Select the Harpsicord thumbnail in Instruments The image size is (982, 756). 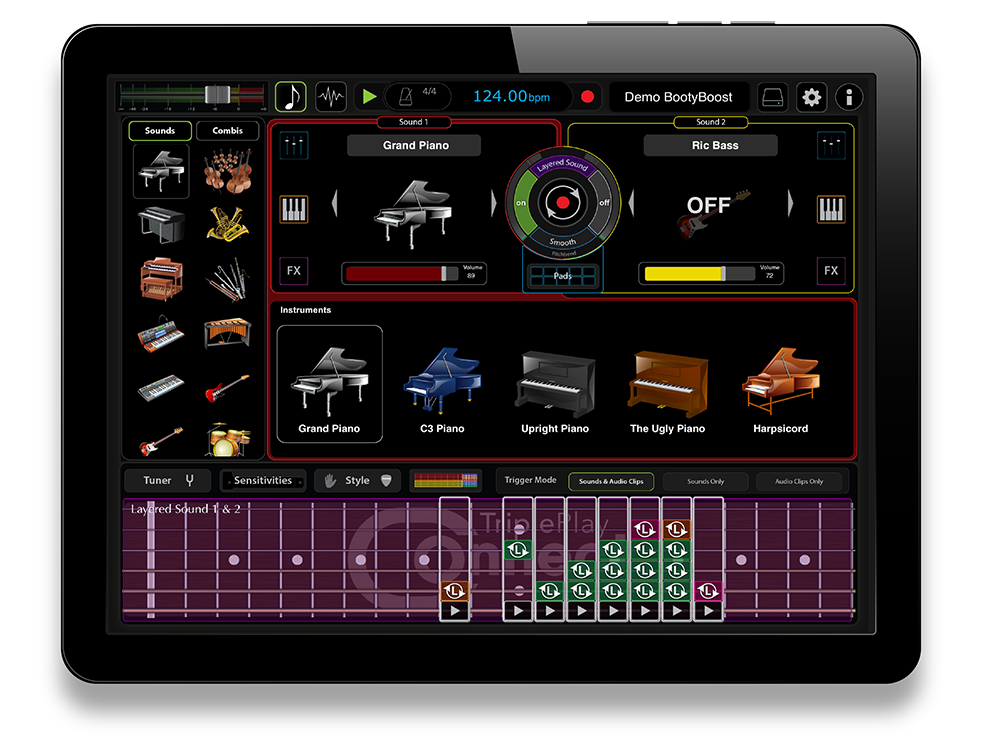coord(780,385)
